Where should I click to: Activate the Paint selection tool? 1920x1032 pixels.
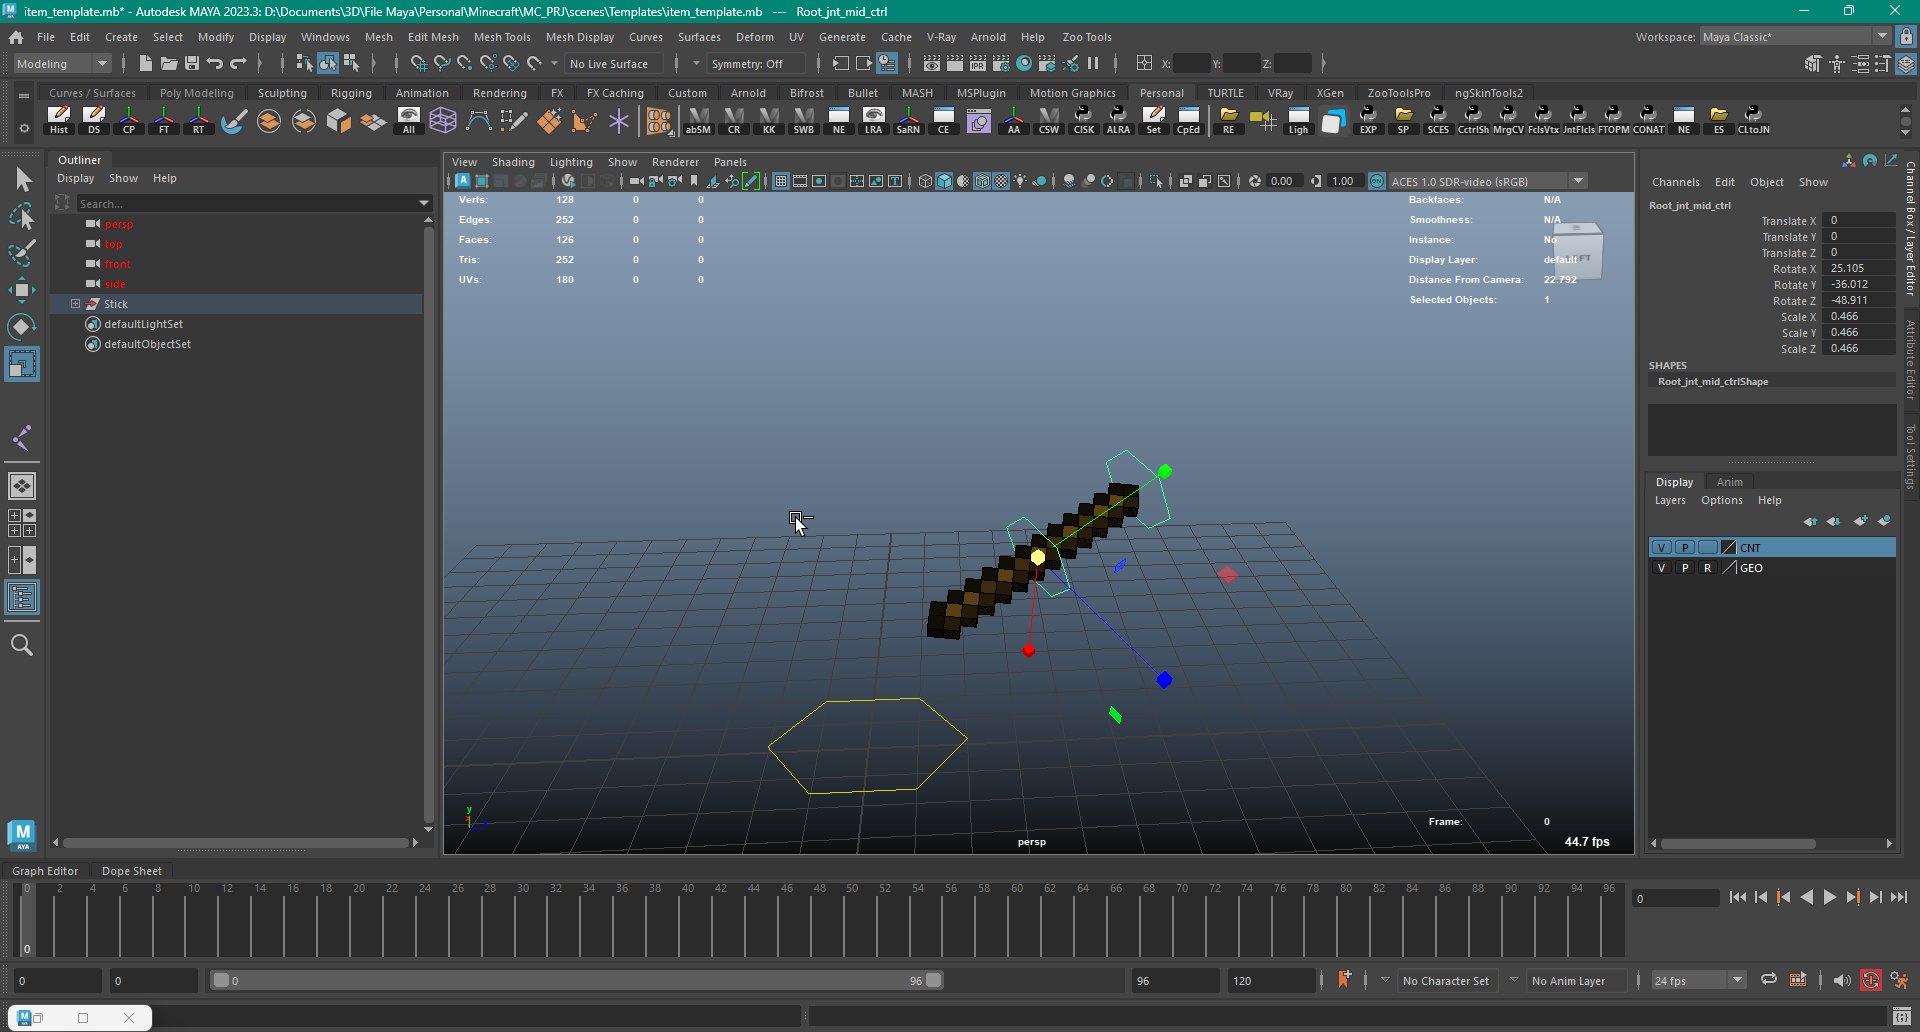click(x=22, y=252)
